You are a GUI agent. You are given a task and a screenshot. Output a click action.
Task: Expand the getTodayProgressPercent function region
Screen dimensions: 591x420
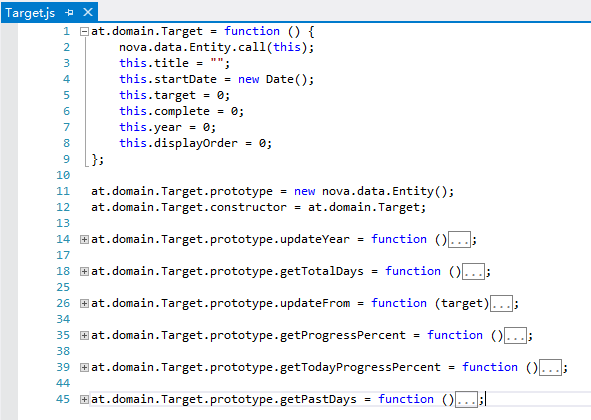click(x=84, y=368)
